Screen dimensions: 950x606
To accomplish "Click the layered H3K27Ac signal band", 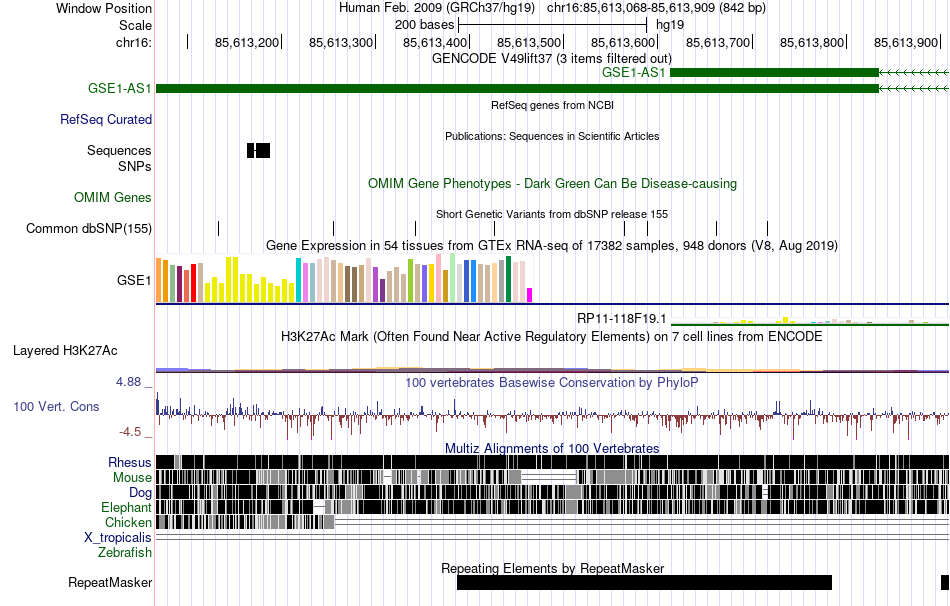I will (x=552, y=369).
